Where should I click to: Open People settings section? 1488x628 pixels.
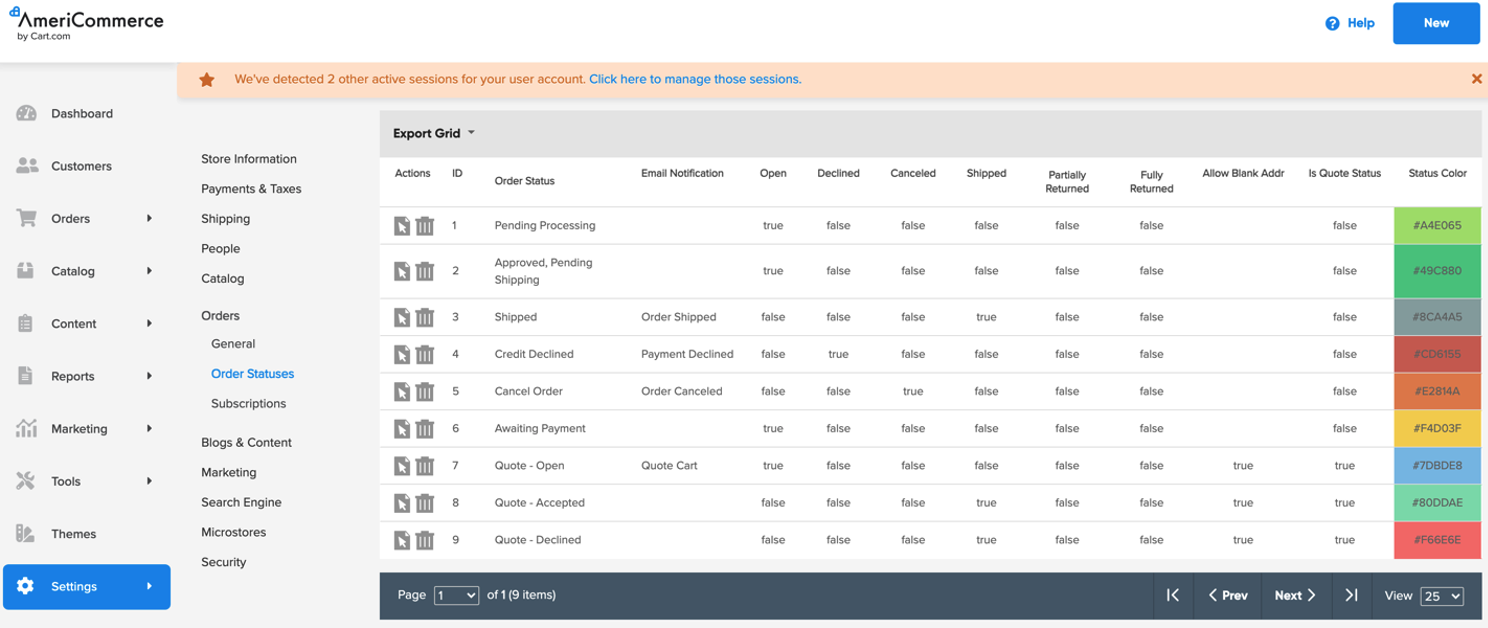point(221,249)
